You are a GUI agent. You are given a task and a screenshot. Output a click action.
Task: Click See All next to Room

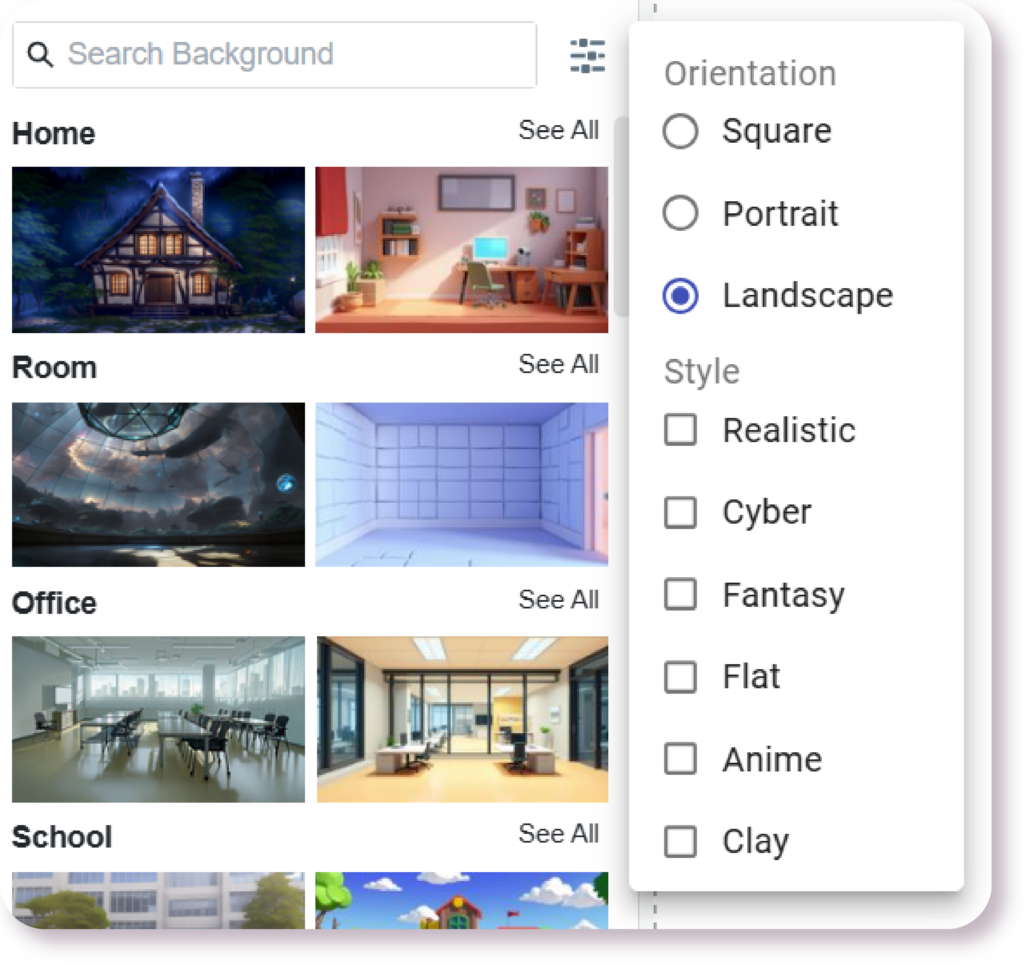pos(558,365)
